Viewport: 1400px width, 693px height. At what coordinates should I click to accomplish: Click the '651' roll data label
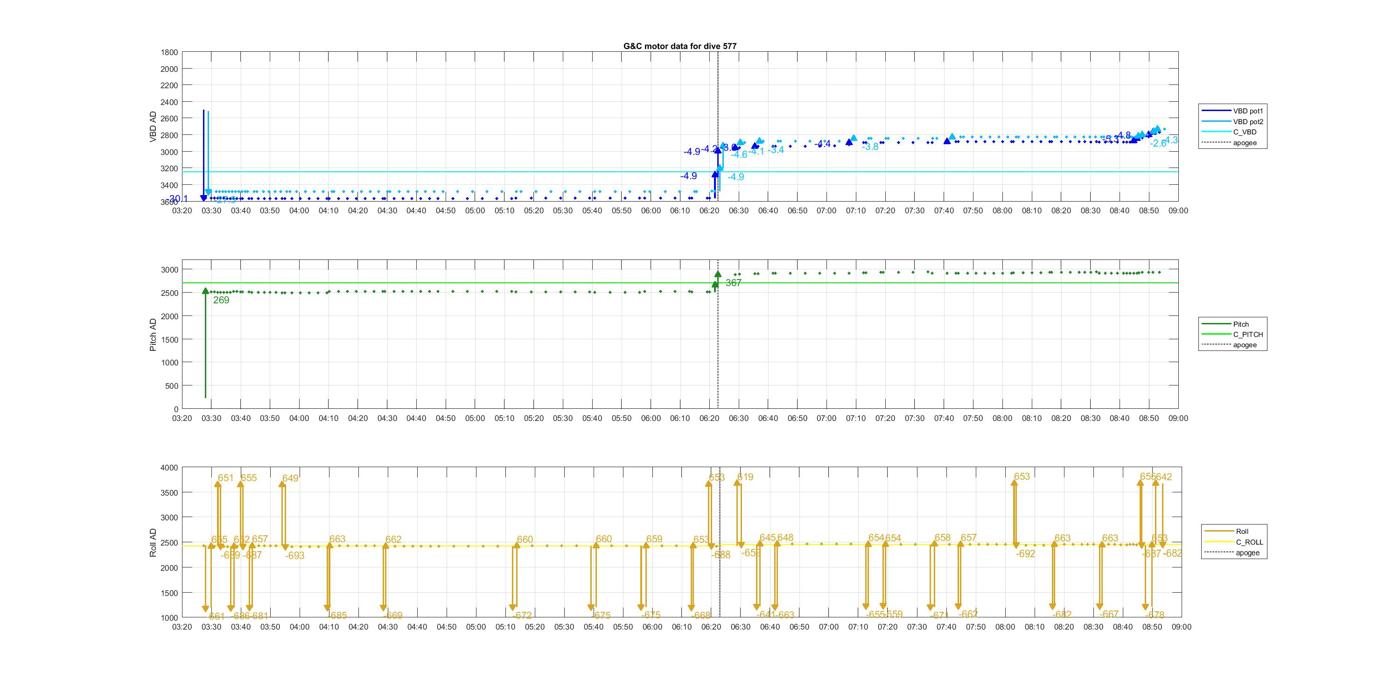pos(225,478)
